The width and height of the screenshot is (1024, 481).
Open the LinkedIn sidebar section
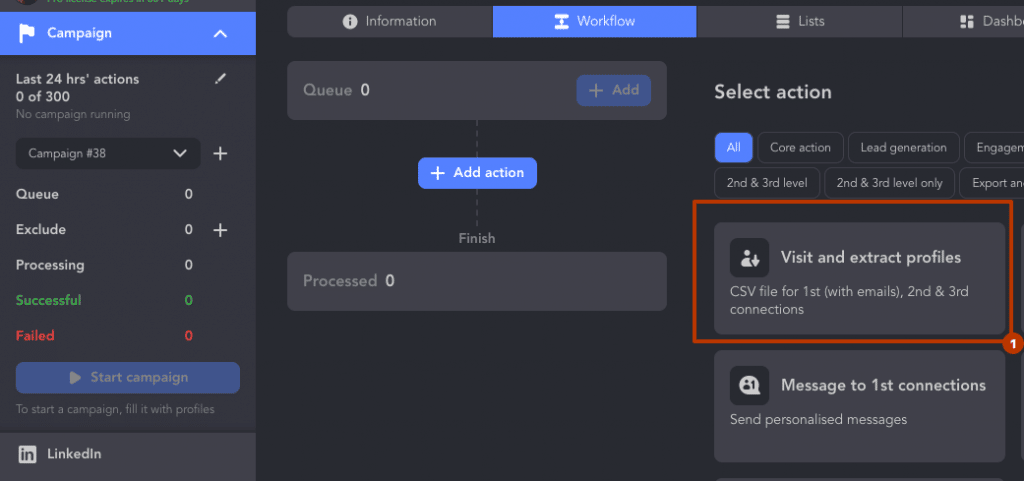pos(128,454)
